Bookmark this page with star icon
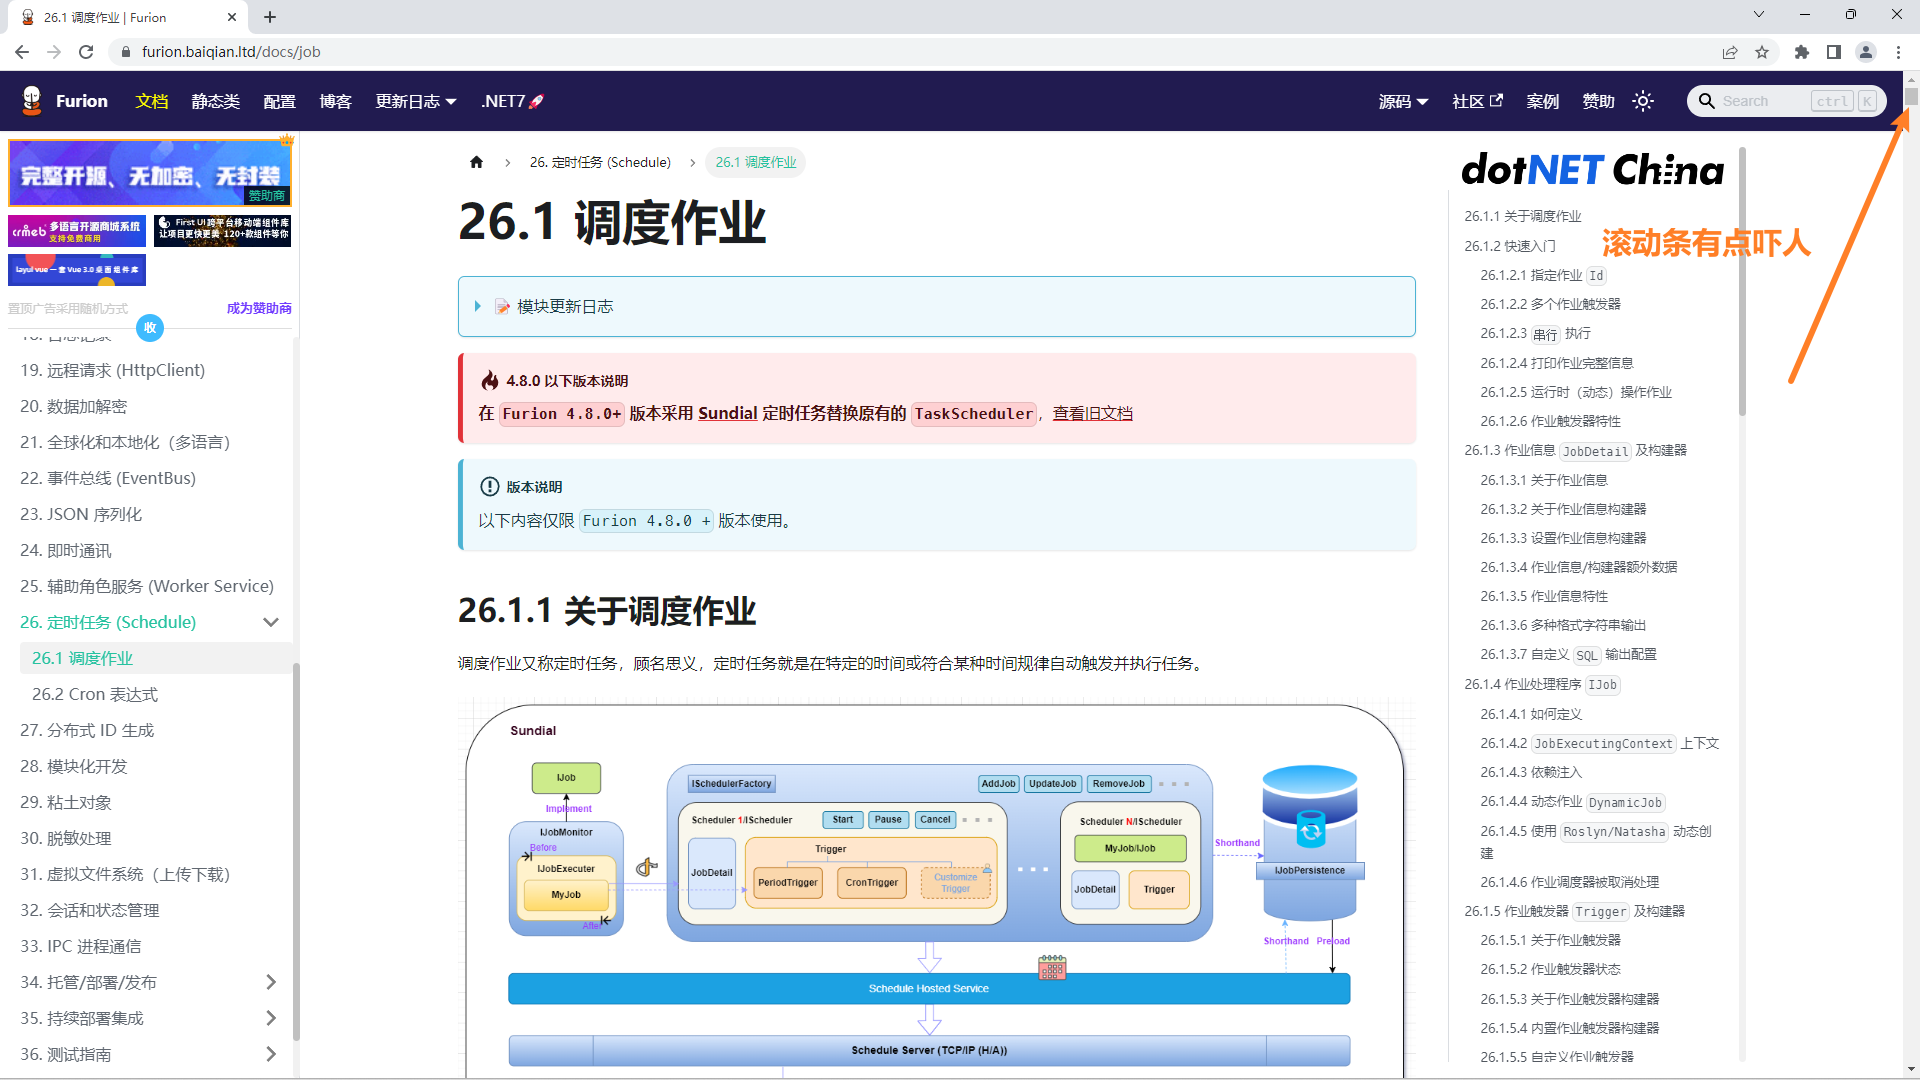 pyautogui.click(x=1762, y=52)
